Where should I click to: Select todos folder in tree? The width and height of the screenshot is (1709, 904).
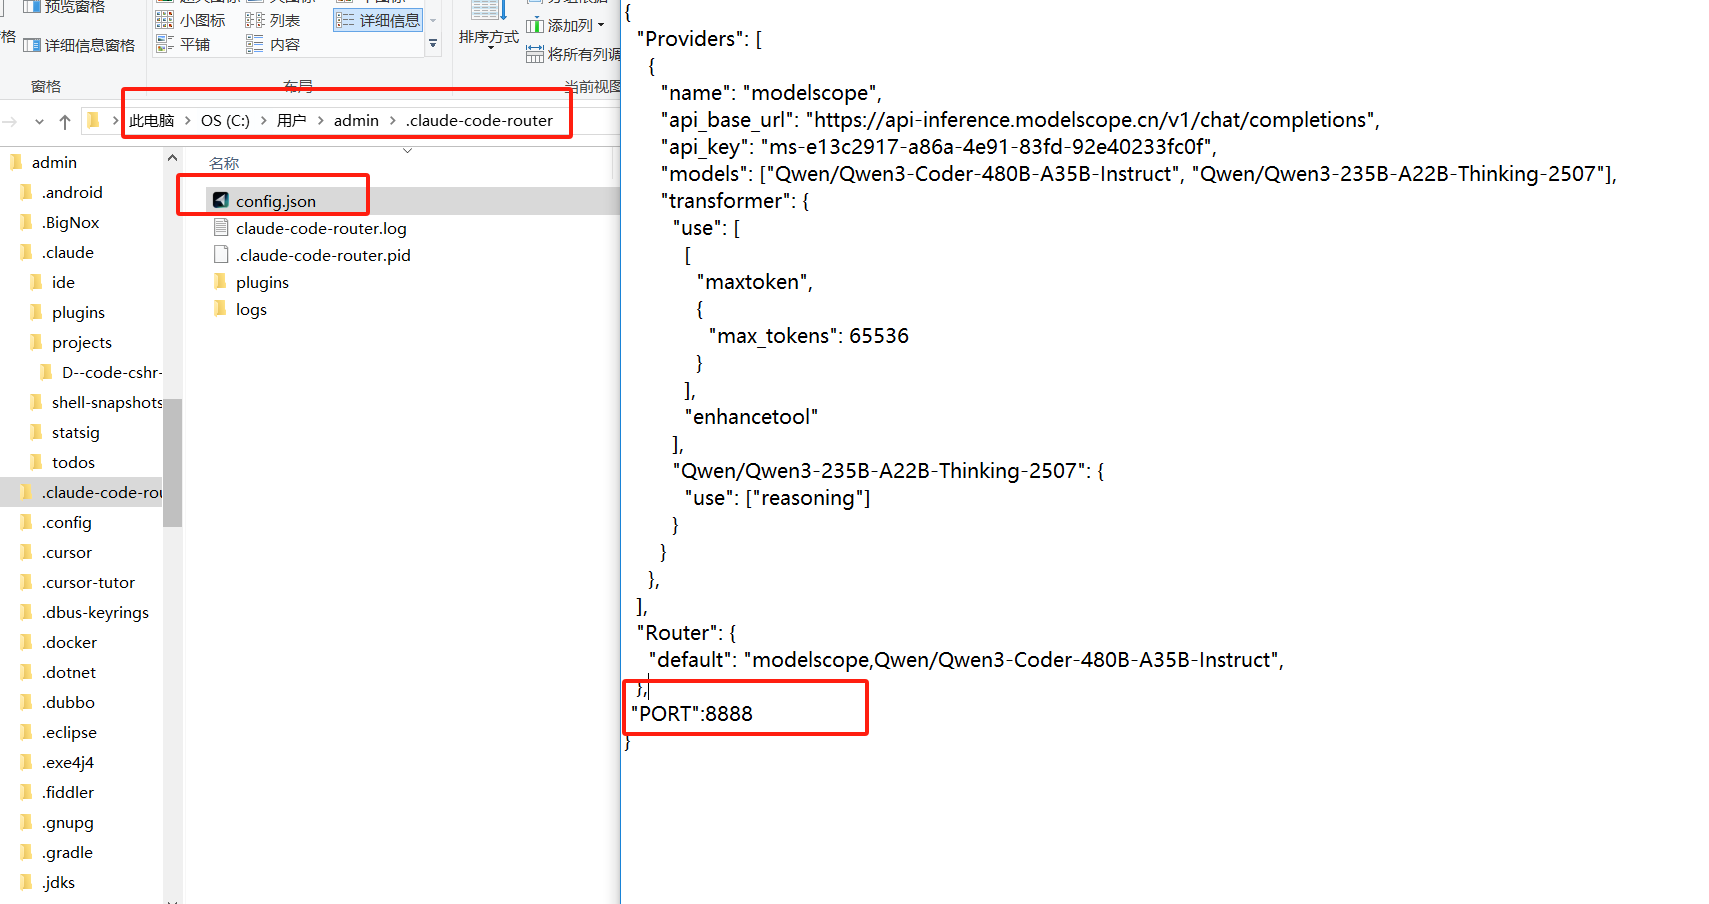pos(73,462)
